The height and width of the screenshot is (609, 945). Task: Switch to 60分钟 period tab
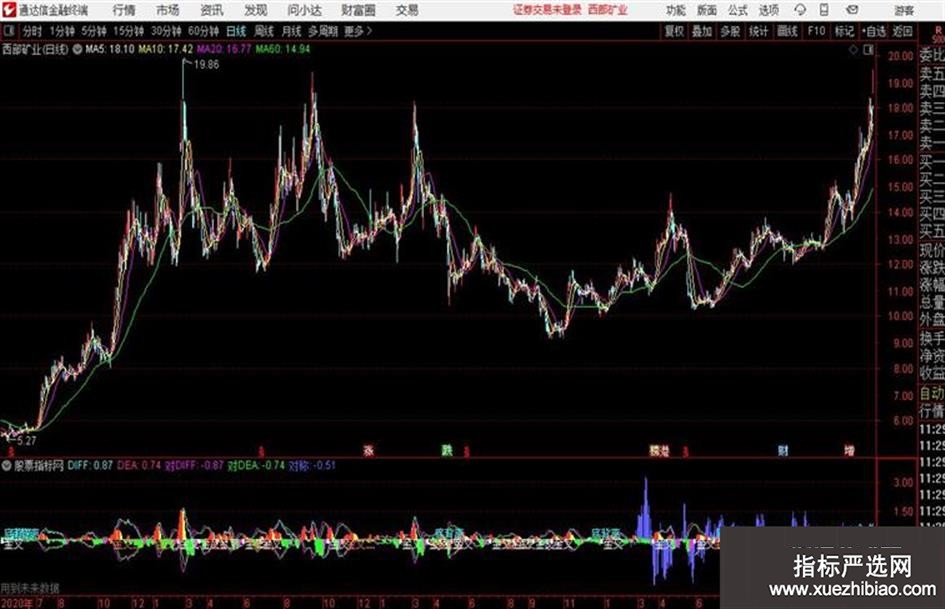click(203, 31)
